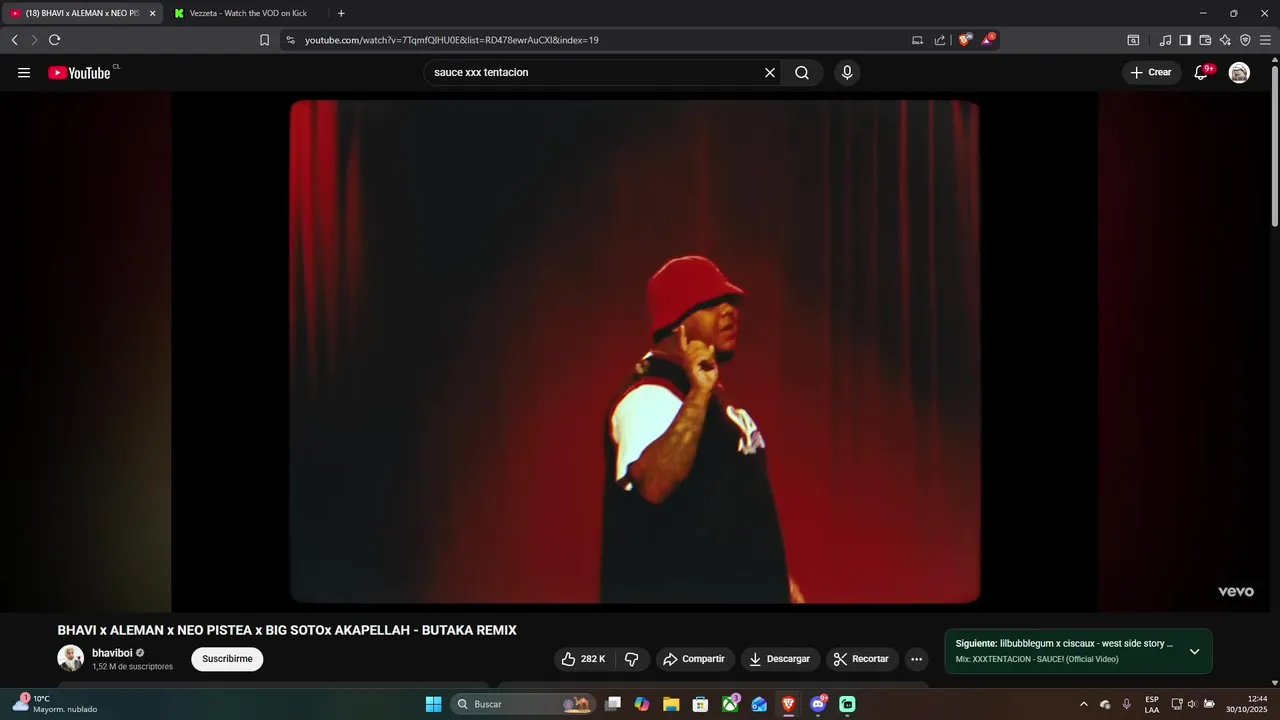Start voice search with microphone icon
Viewport: 1280px width, 720px height.
click(x=847, y=72)
